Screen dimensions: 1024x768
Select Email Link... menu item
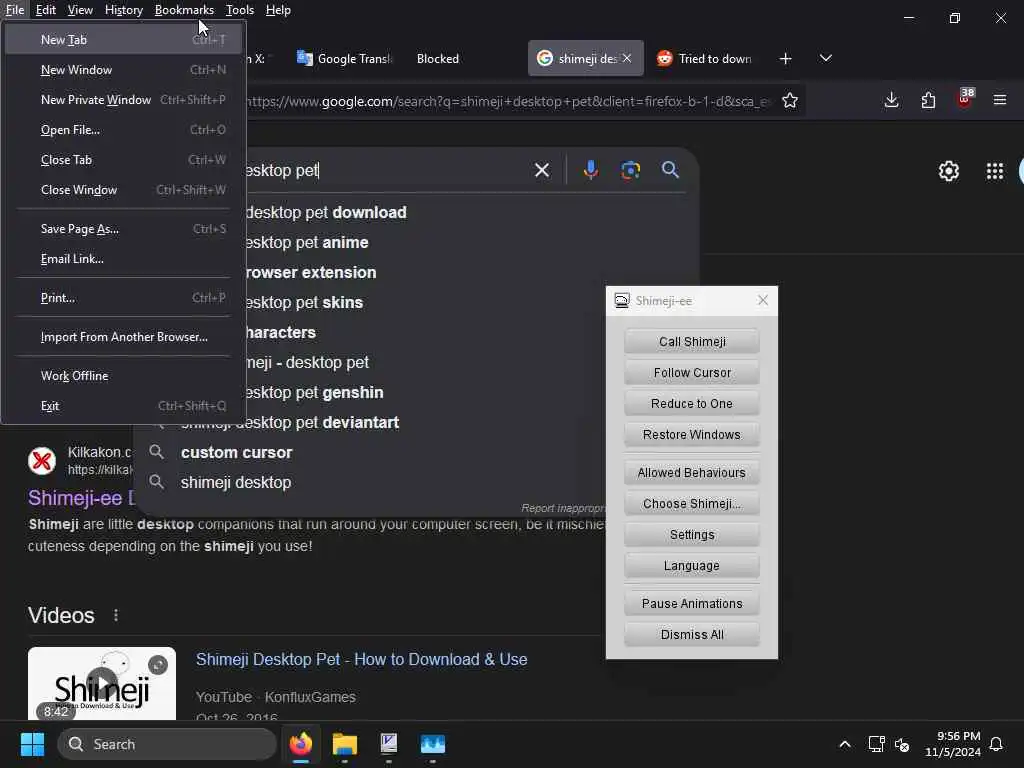click(x=123, y=259)
